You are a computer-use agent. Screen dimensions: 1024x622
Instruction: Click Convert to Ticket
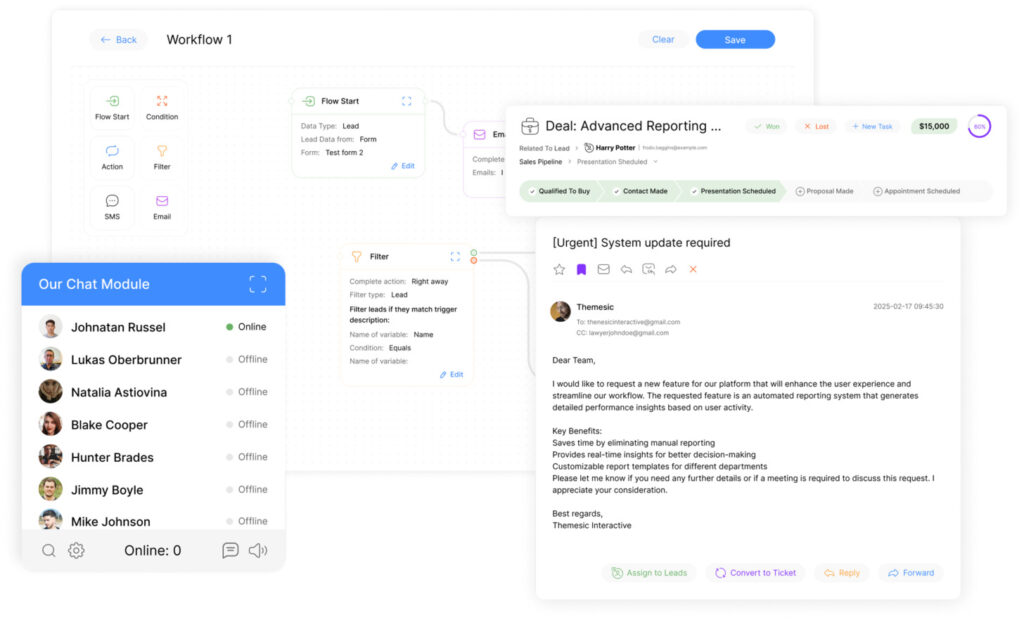(756, 573)
